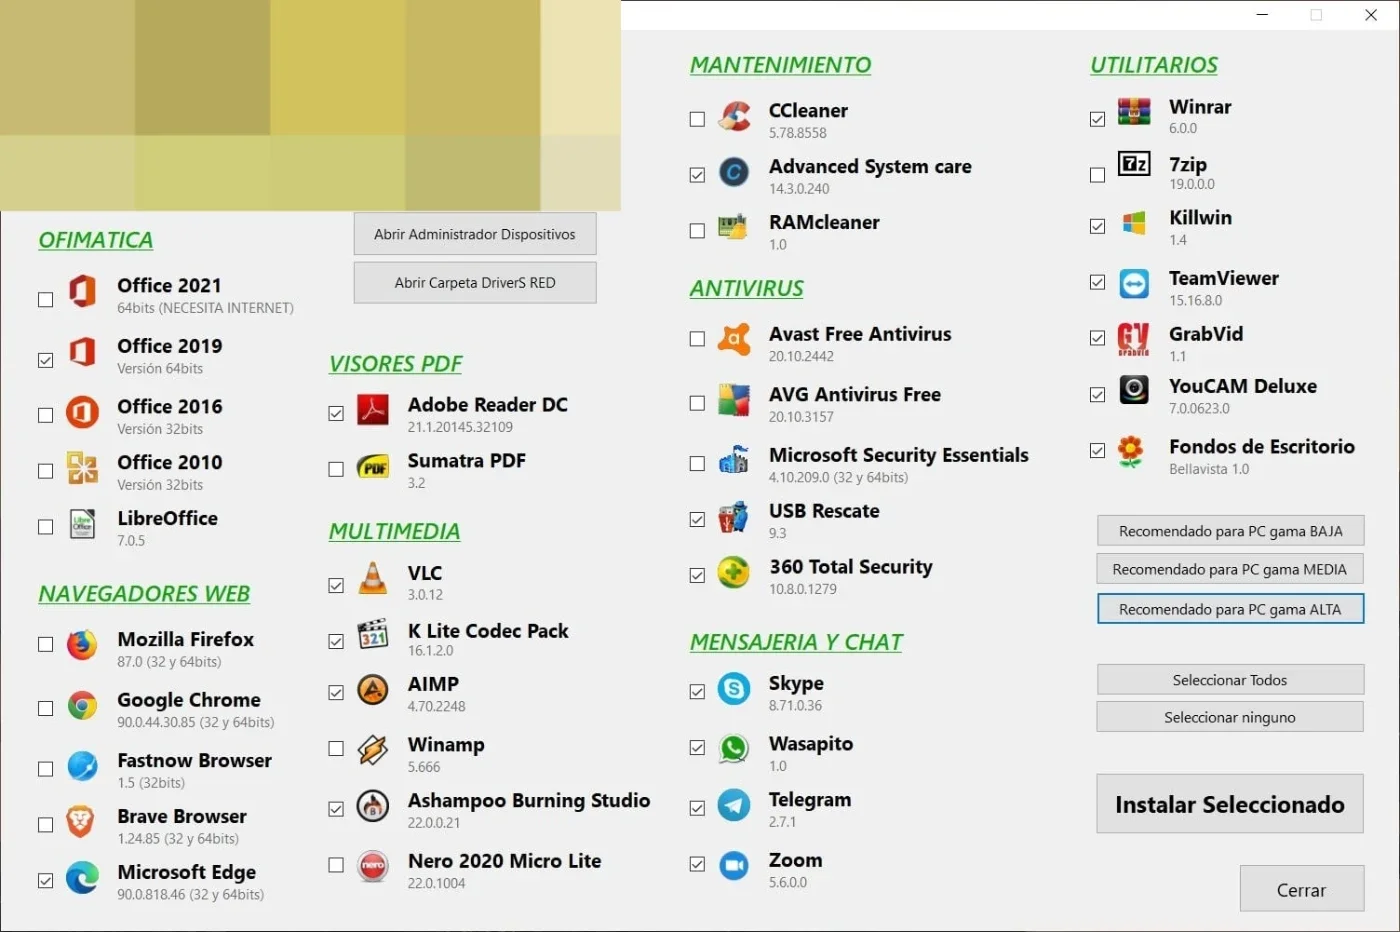Click the TeamViewer icon
The image size is (1400, 932).
coord(1134,284)
